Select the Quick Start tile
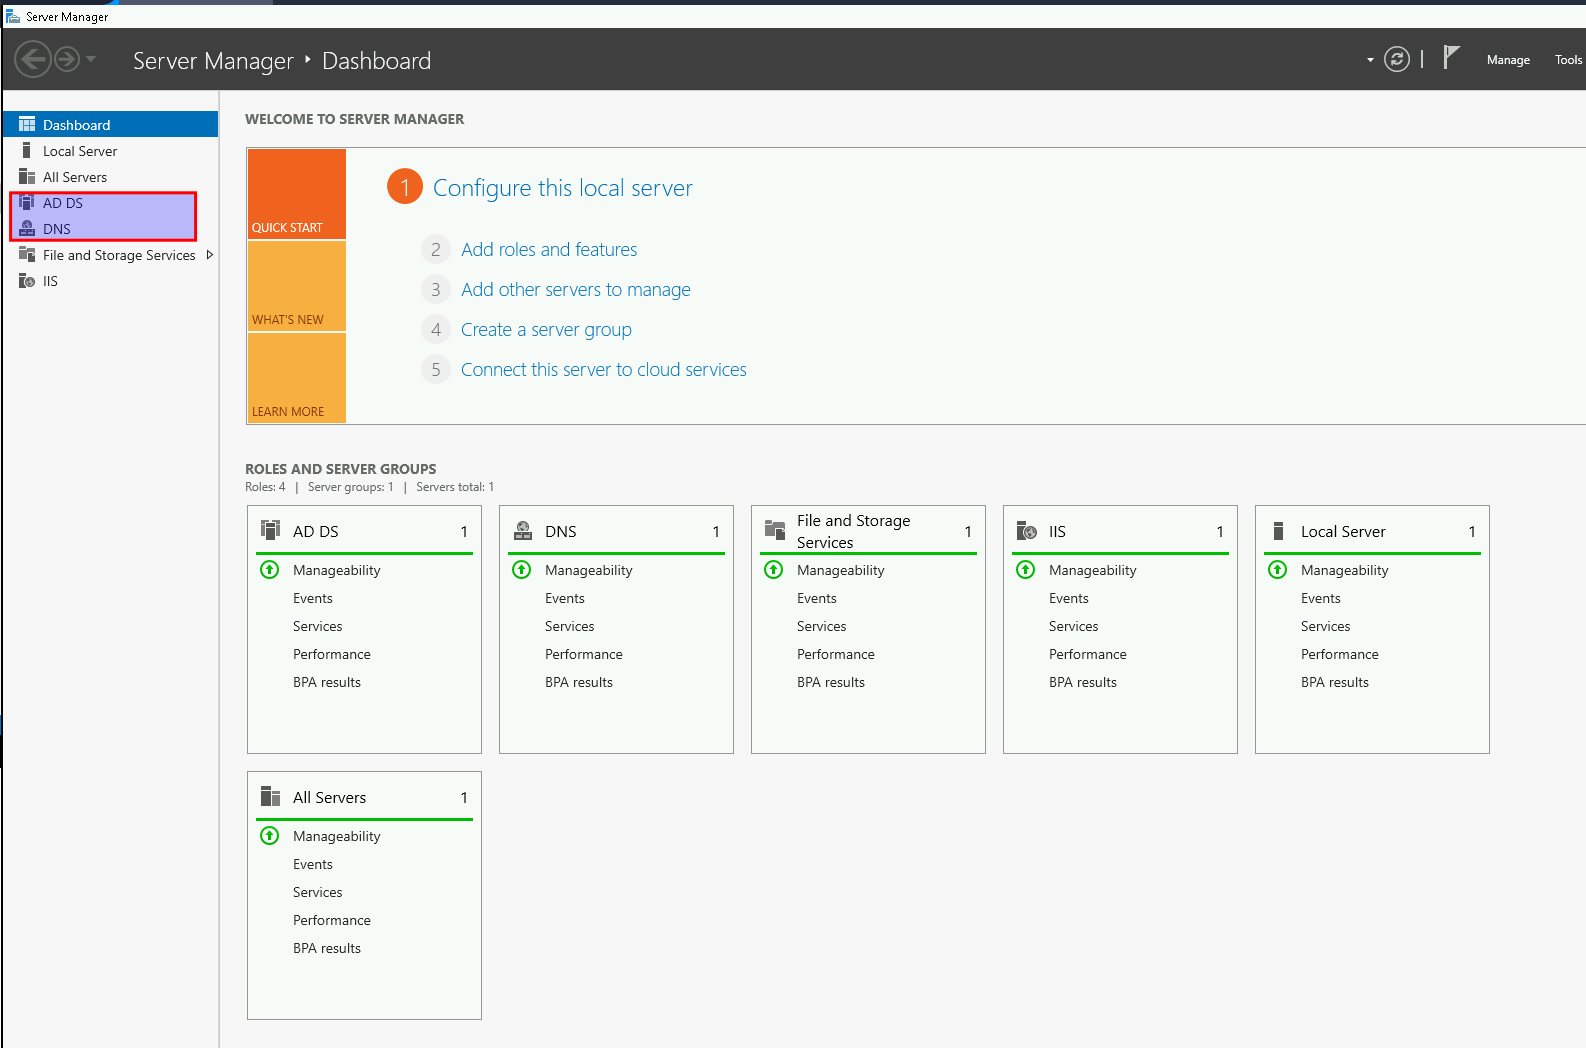This screenshot has width=1586, height=1048. [297, 194]
